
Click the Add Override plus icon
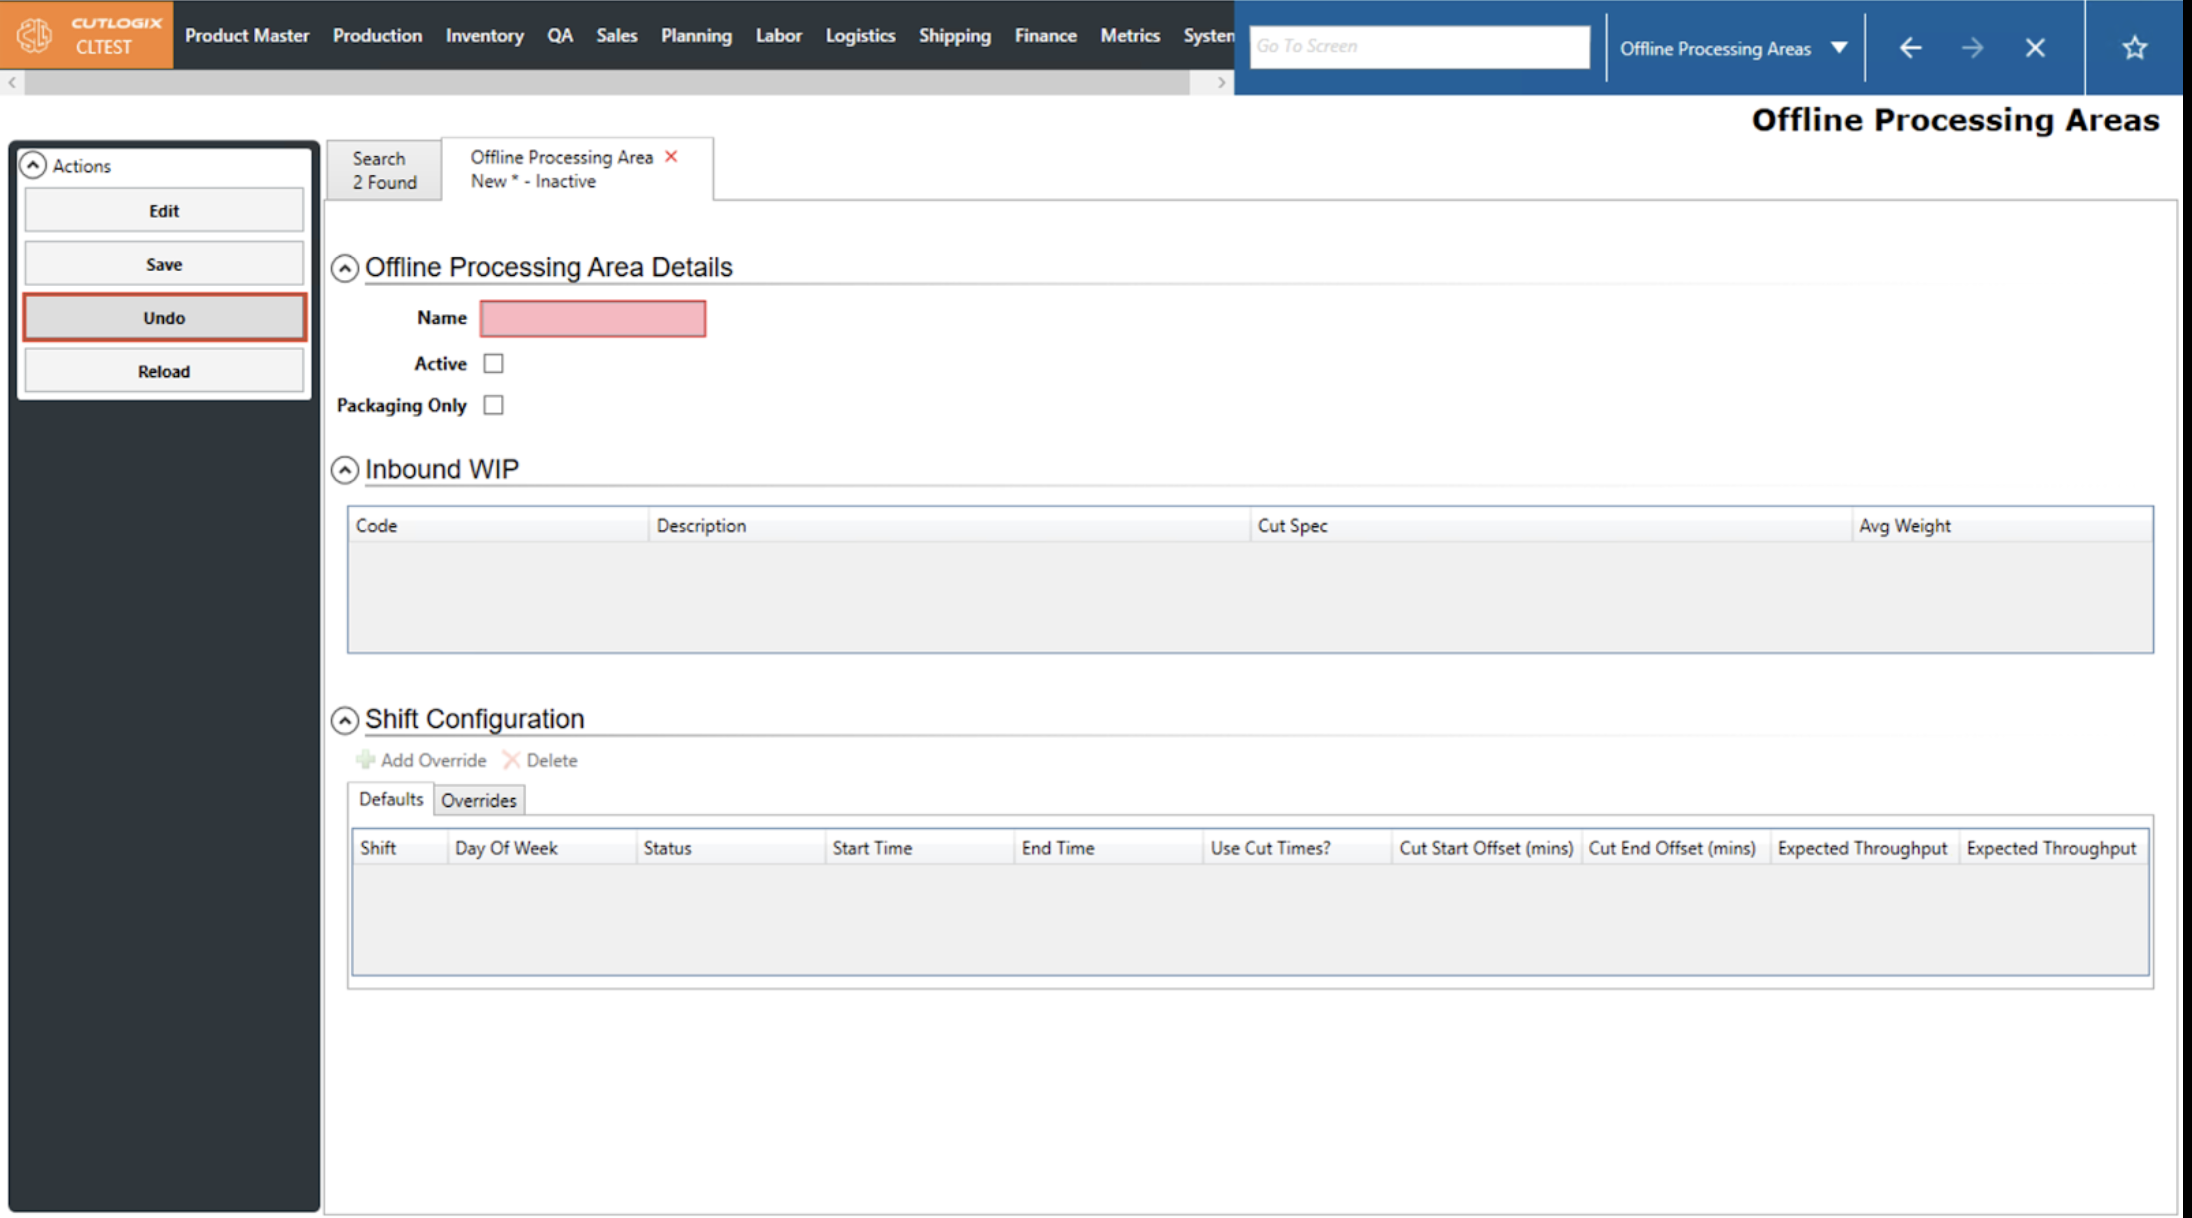366,760
